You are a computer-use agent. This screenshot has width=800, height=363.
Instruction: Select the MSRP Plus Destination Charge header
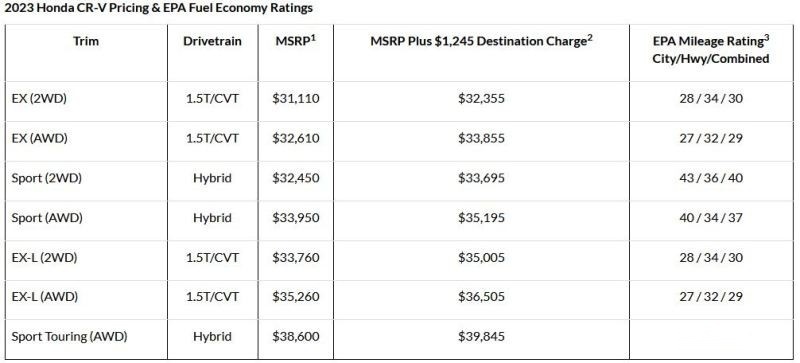point(481,41)
